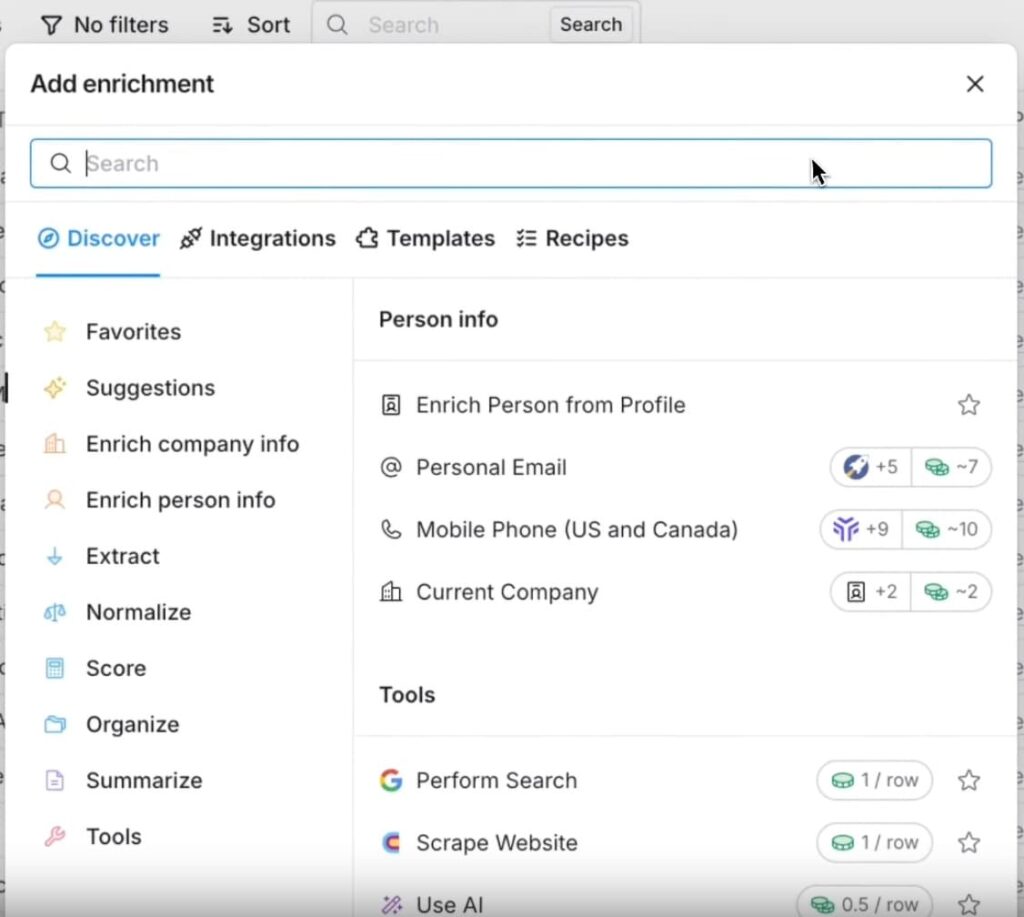The height and width of the screenshot is (917, 1024).
Task: Click the Sort button
Action: point(252,25)
